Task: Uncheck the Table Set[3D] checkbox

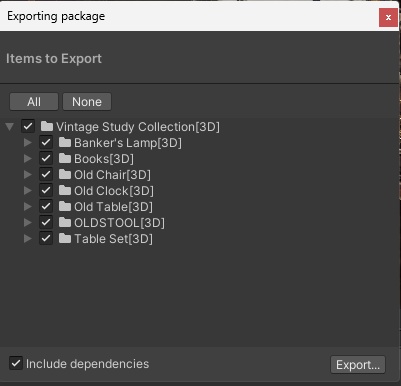Action: click(x=46, y=238)
